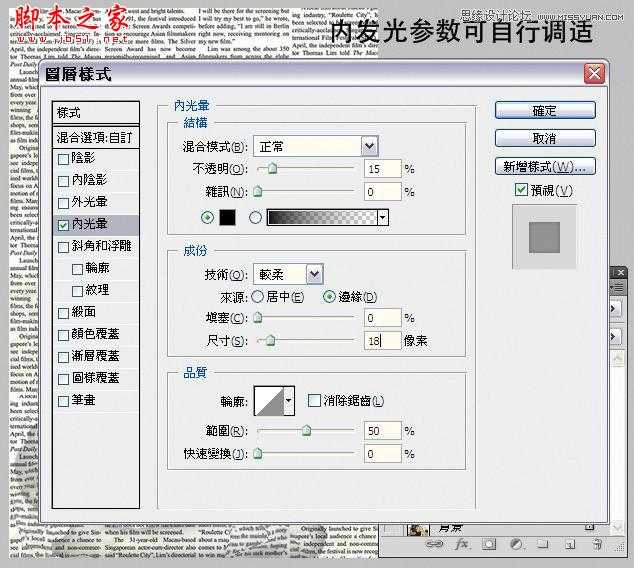Open the 混合模式 blend mode dropdown

click(370, 146)
